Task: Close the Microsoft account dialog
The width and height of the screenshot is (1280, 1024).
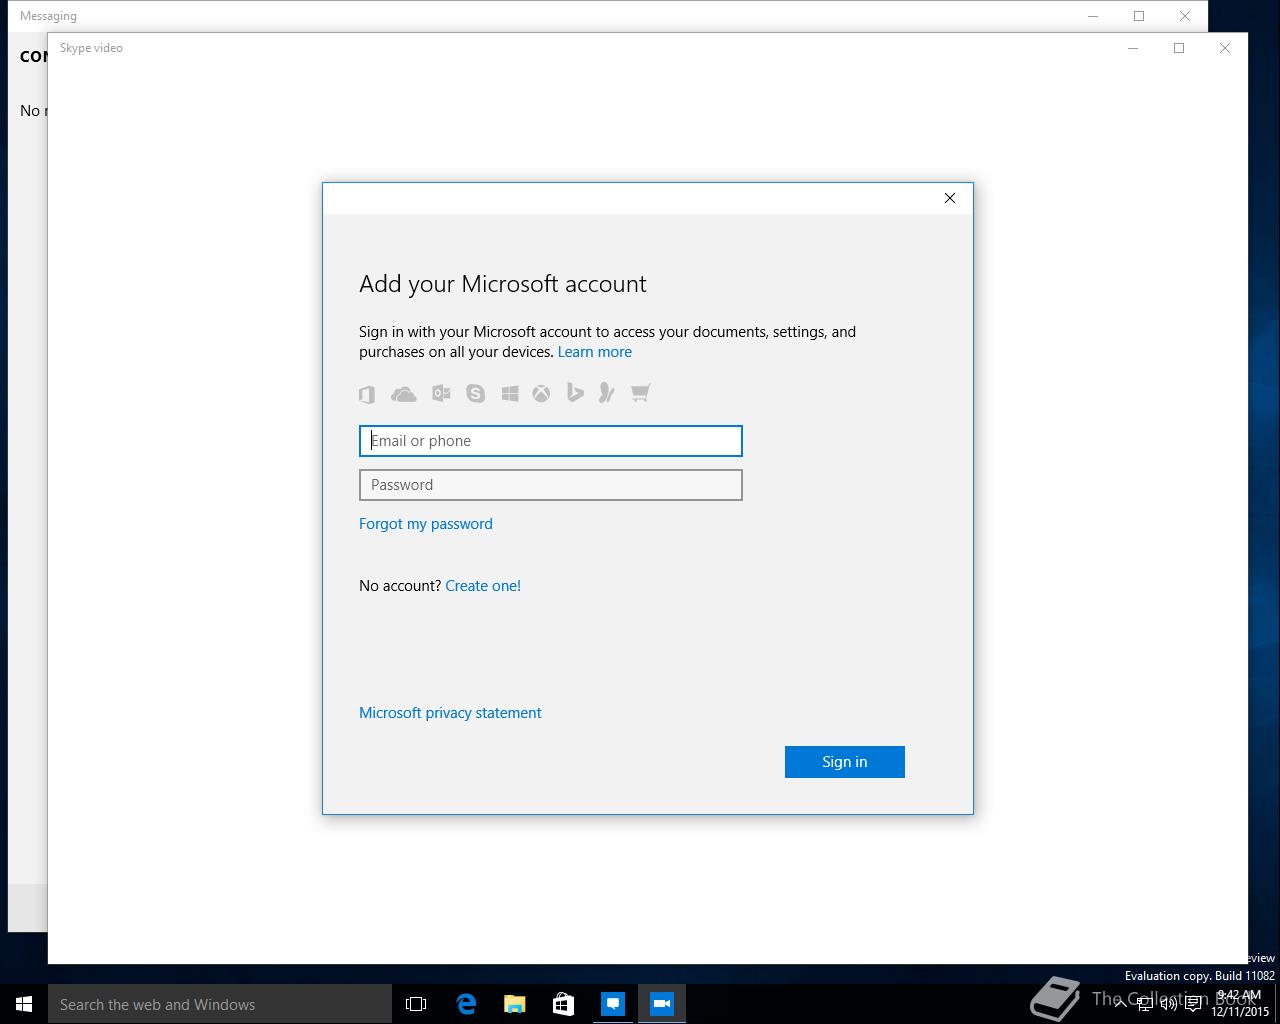Action: 950,198
